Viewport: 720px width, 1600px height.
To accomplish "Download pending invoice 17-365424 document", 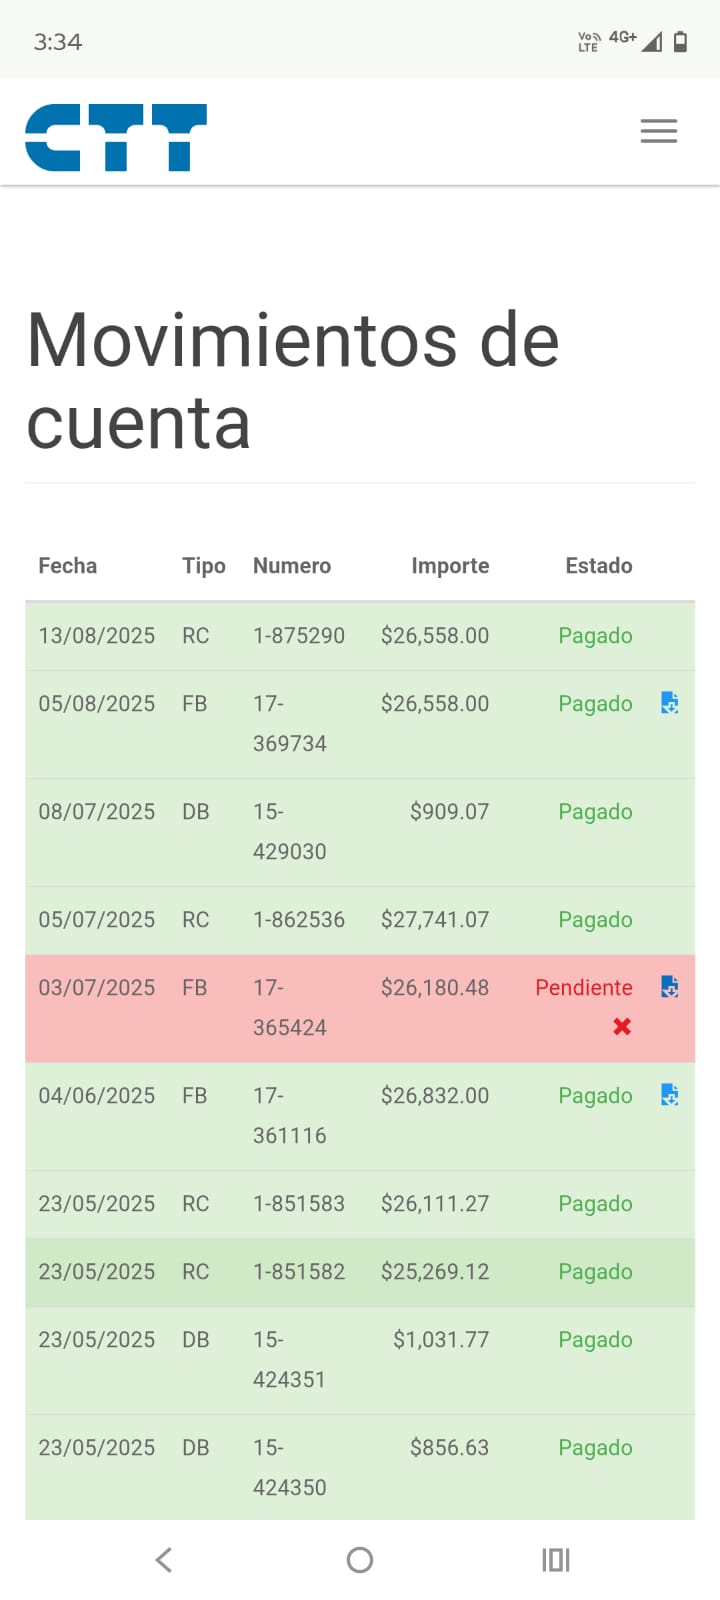I will (670, 987).
